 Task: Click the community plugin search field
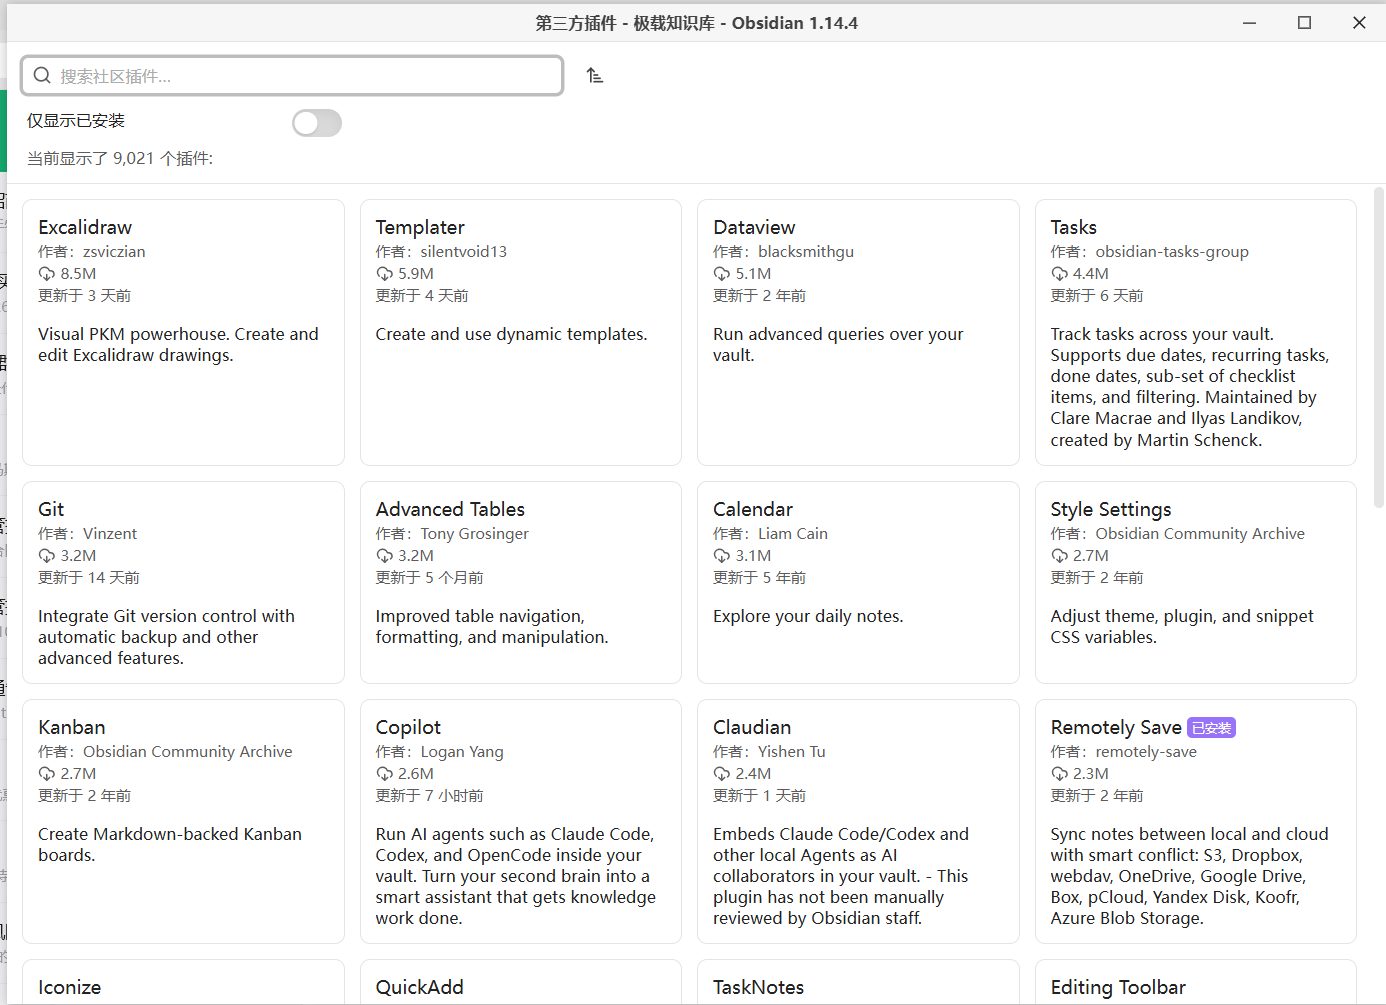pos(292,76)
